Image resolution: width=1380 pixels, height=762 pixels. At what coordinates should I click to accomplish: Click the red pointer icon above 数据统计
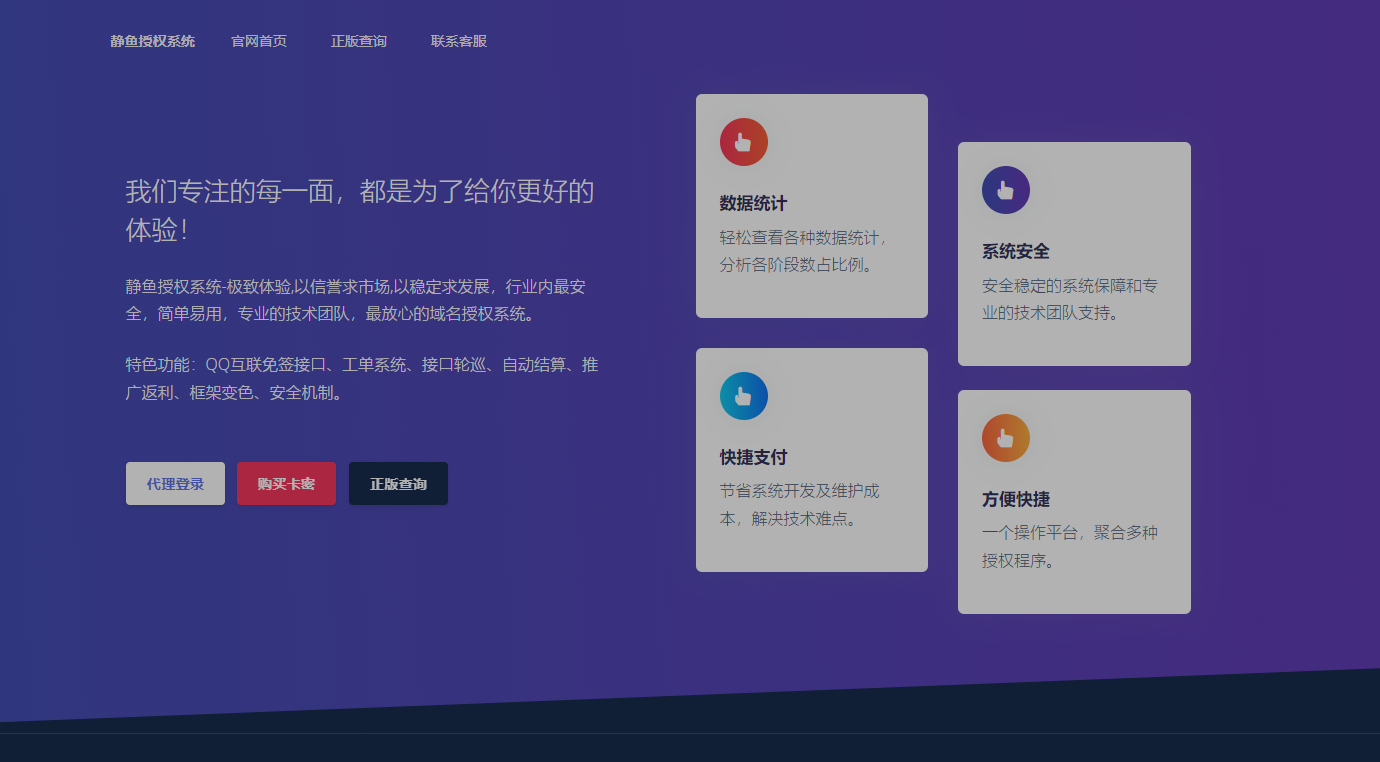click(x=743, y=142)
